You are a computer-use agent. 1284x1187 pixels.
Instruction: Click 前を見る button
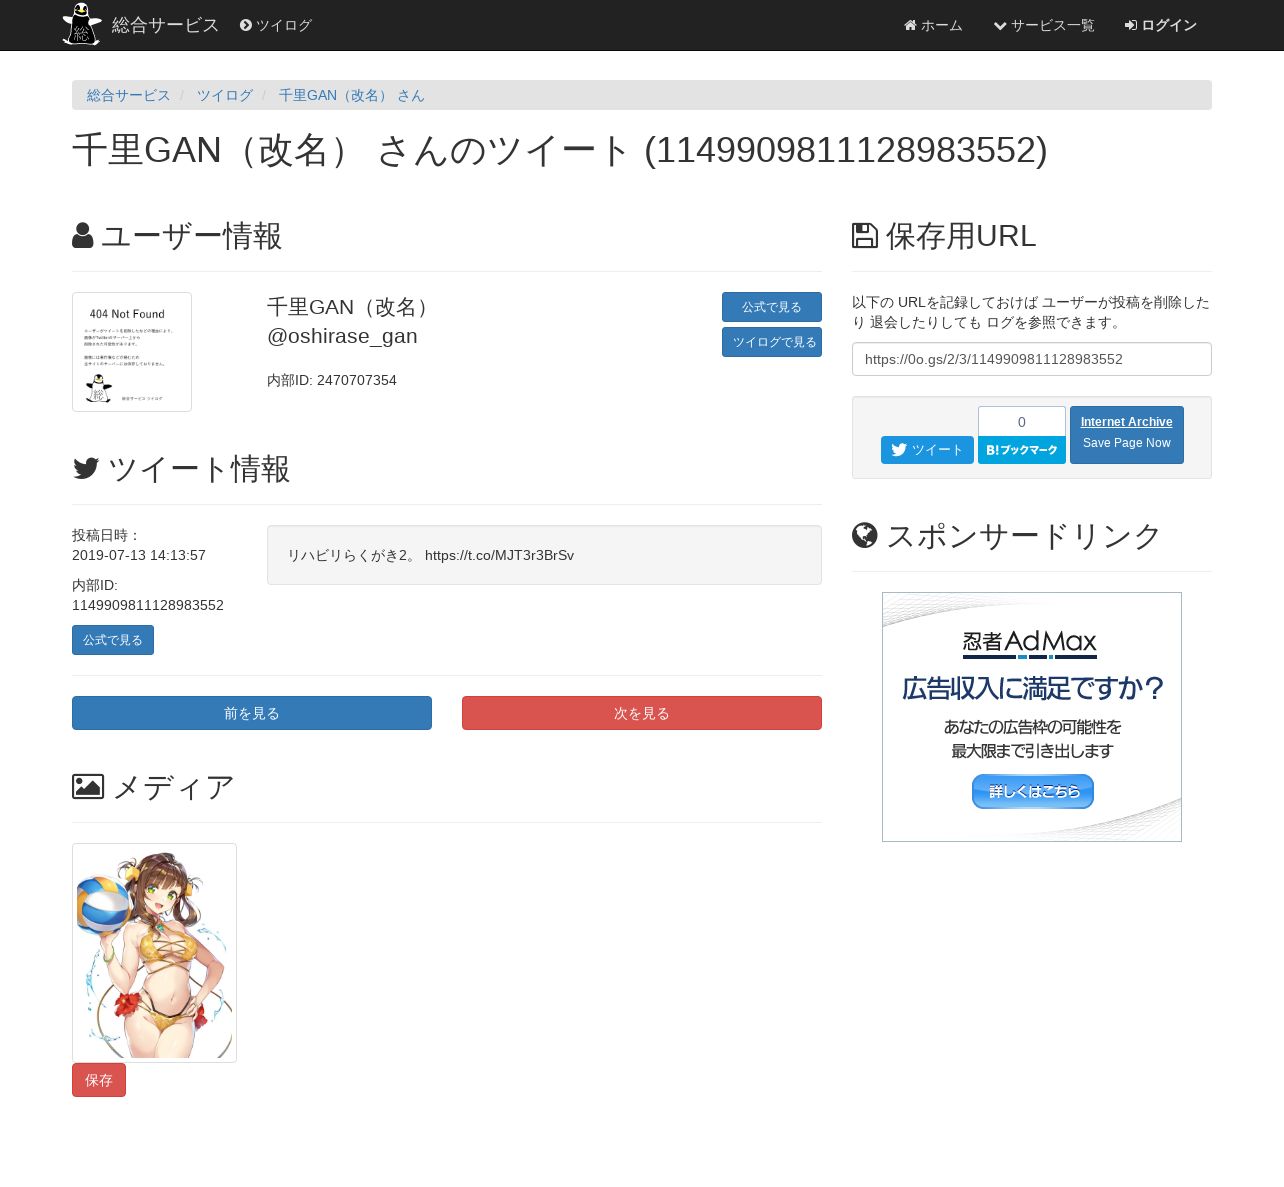coord(252,713)
